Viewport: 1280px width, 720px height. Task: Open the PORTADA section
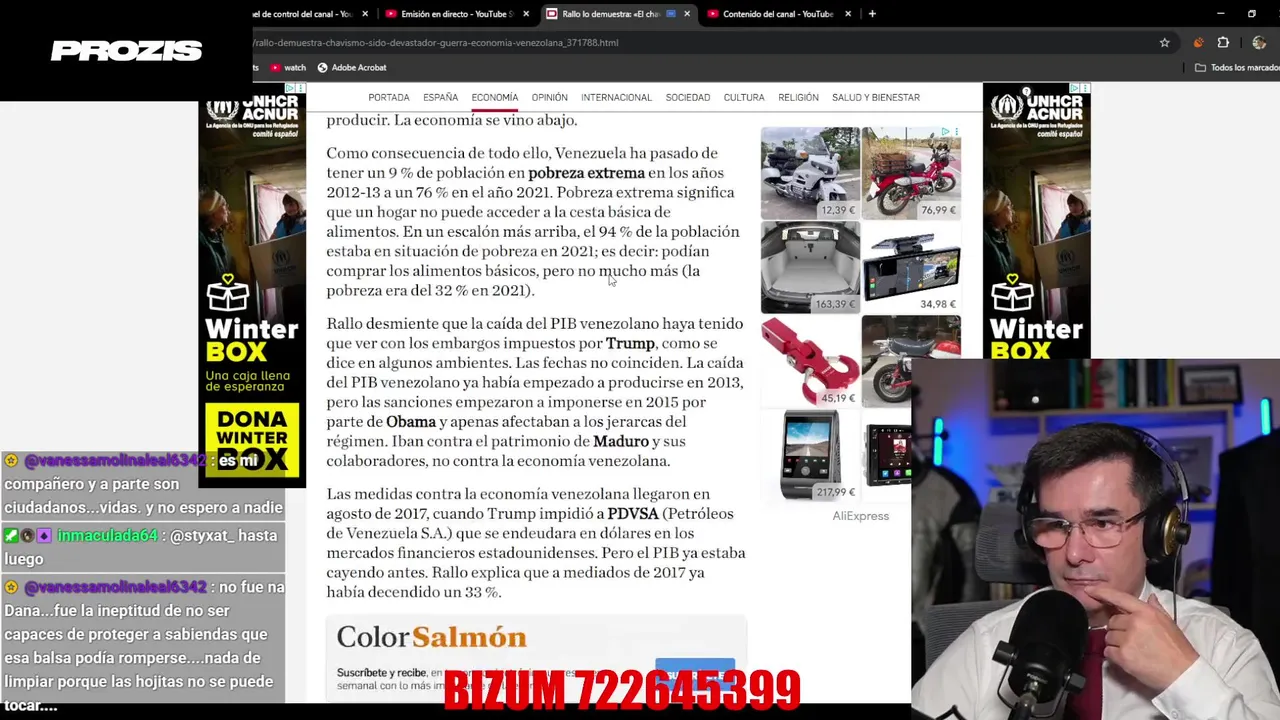(389, 98)
